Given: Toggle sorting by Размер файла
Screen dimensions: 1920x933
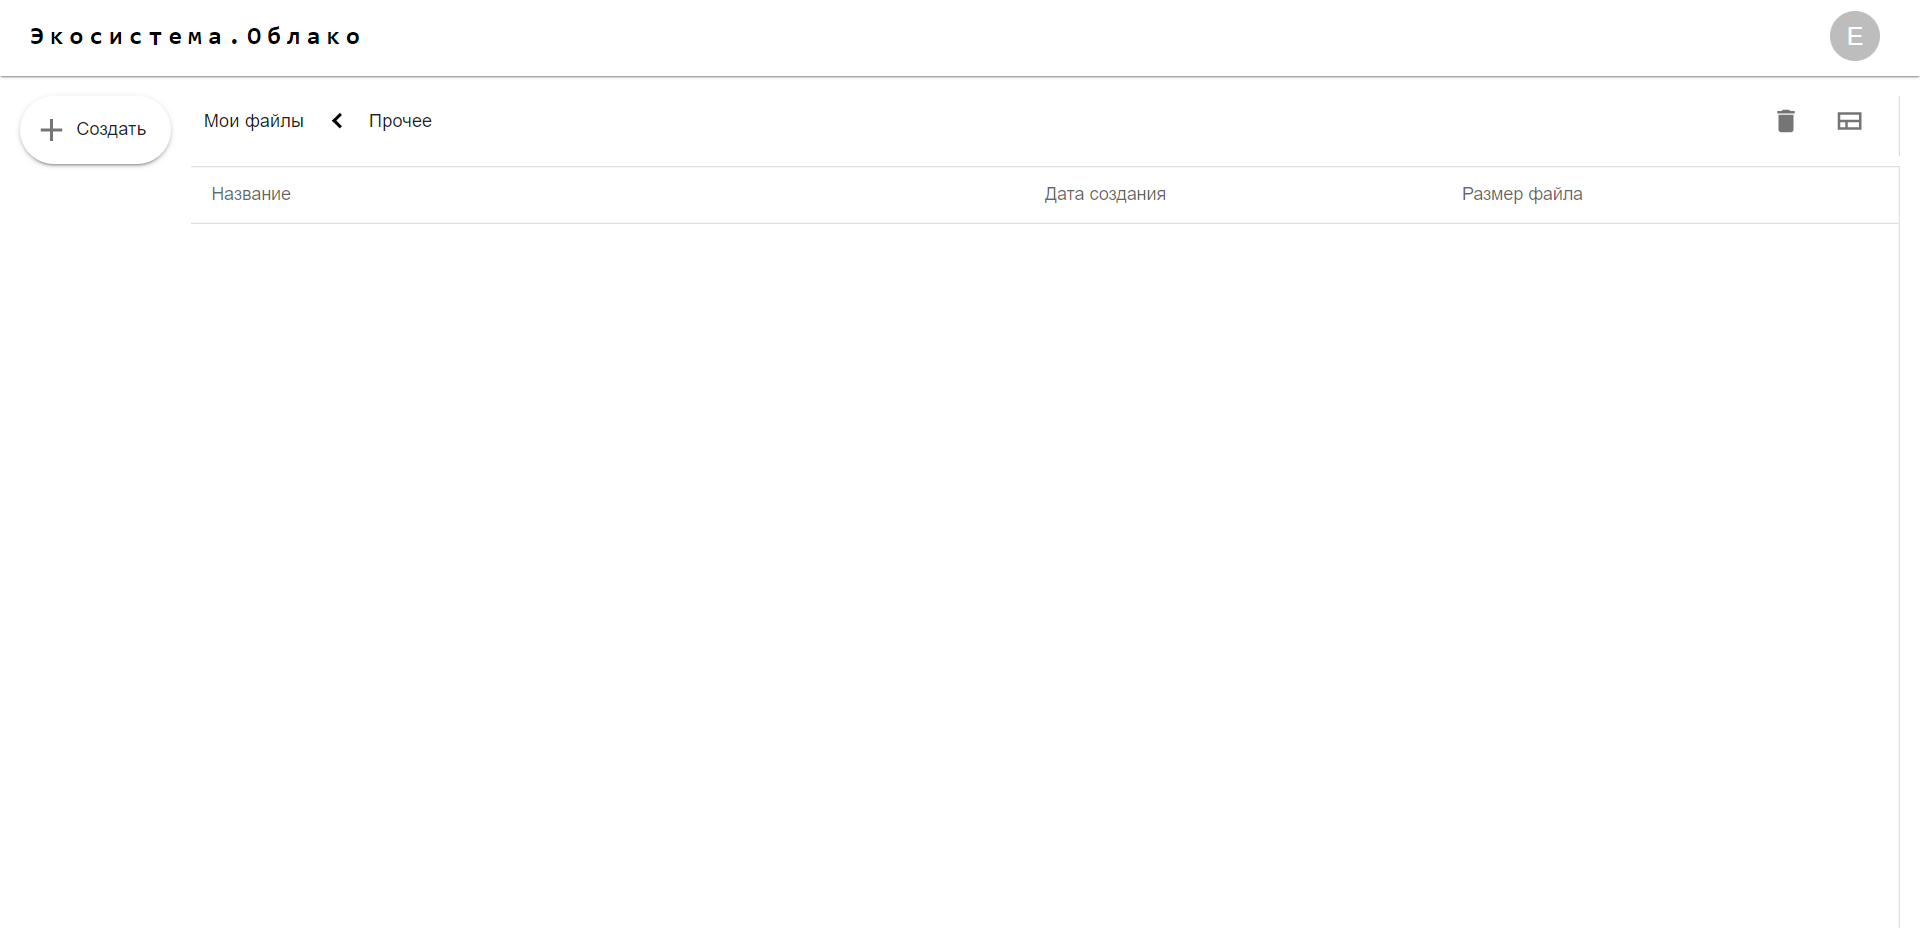Looking at the screenshot, I should [1522, 194].
